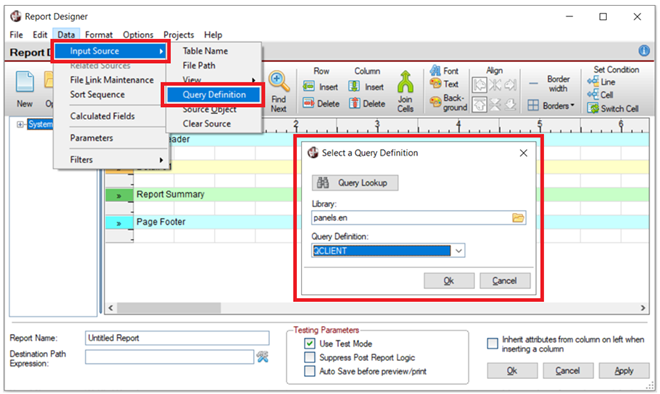Click the Join Cells icon
The height and width of the screenshot is (394, 660).
[405, 82]
